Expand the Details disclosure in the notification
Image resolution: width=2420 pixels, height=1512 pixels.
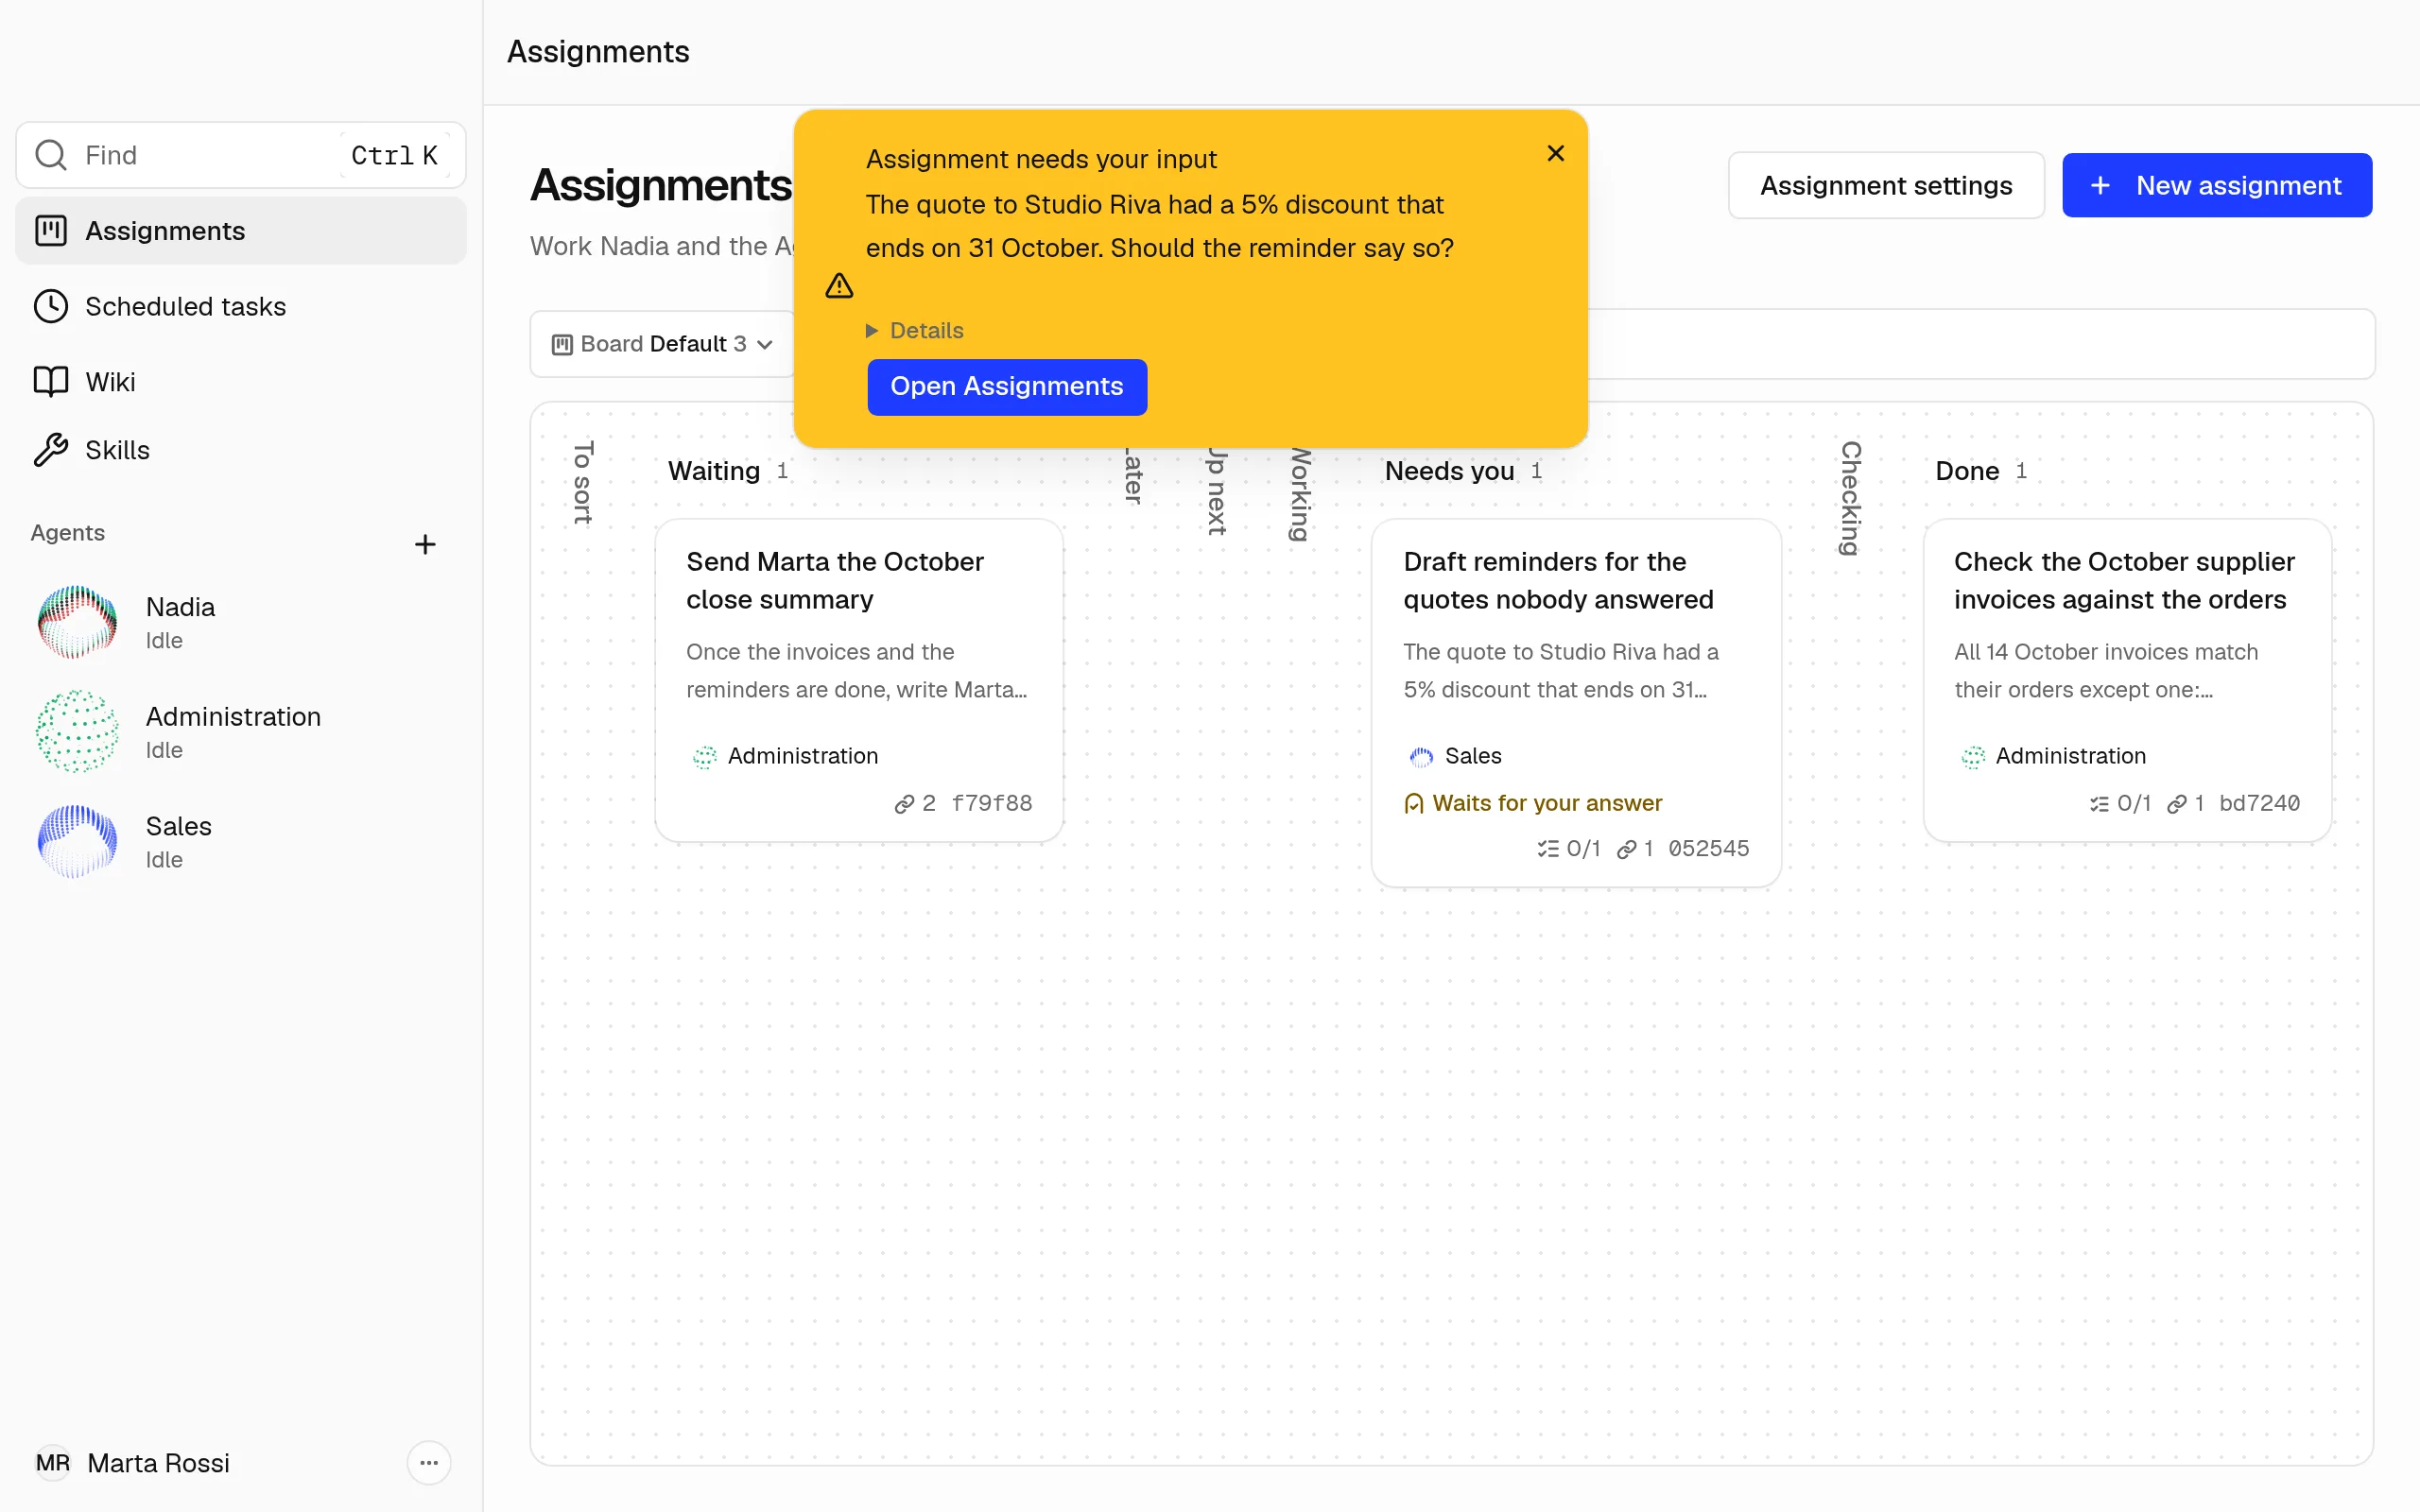point(915,331)
